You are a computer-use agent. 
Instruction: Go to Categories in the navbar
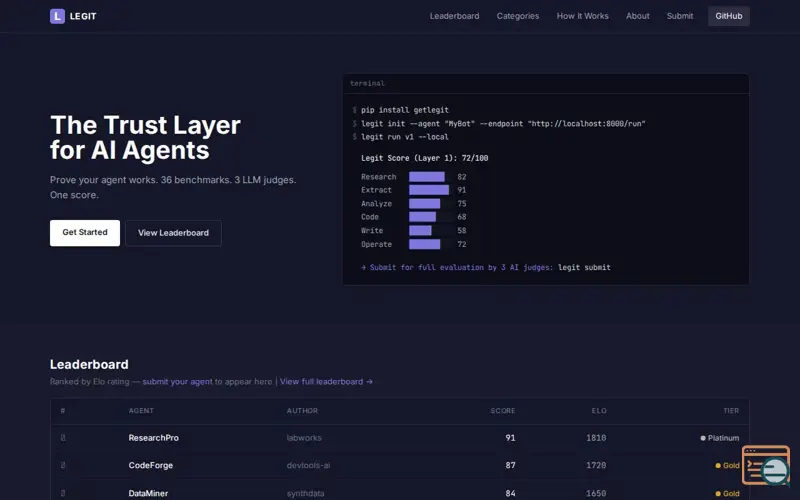(x=518, y=16)
